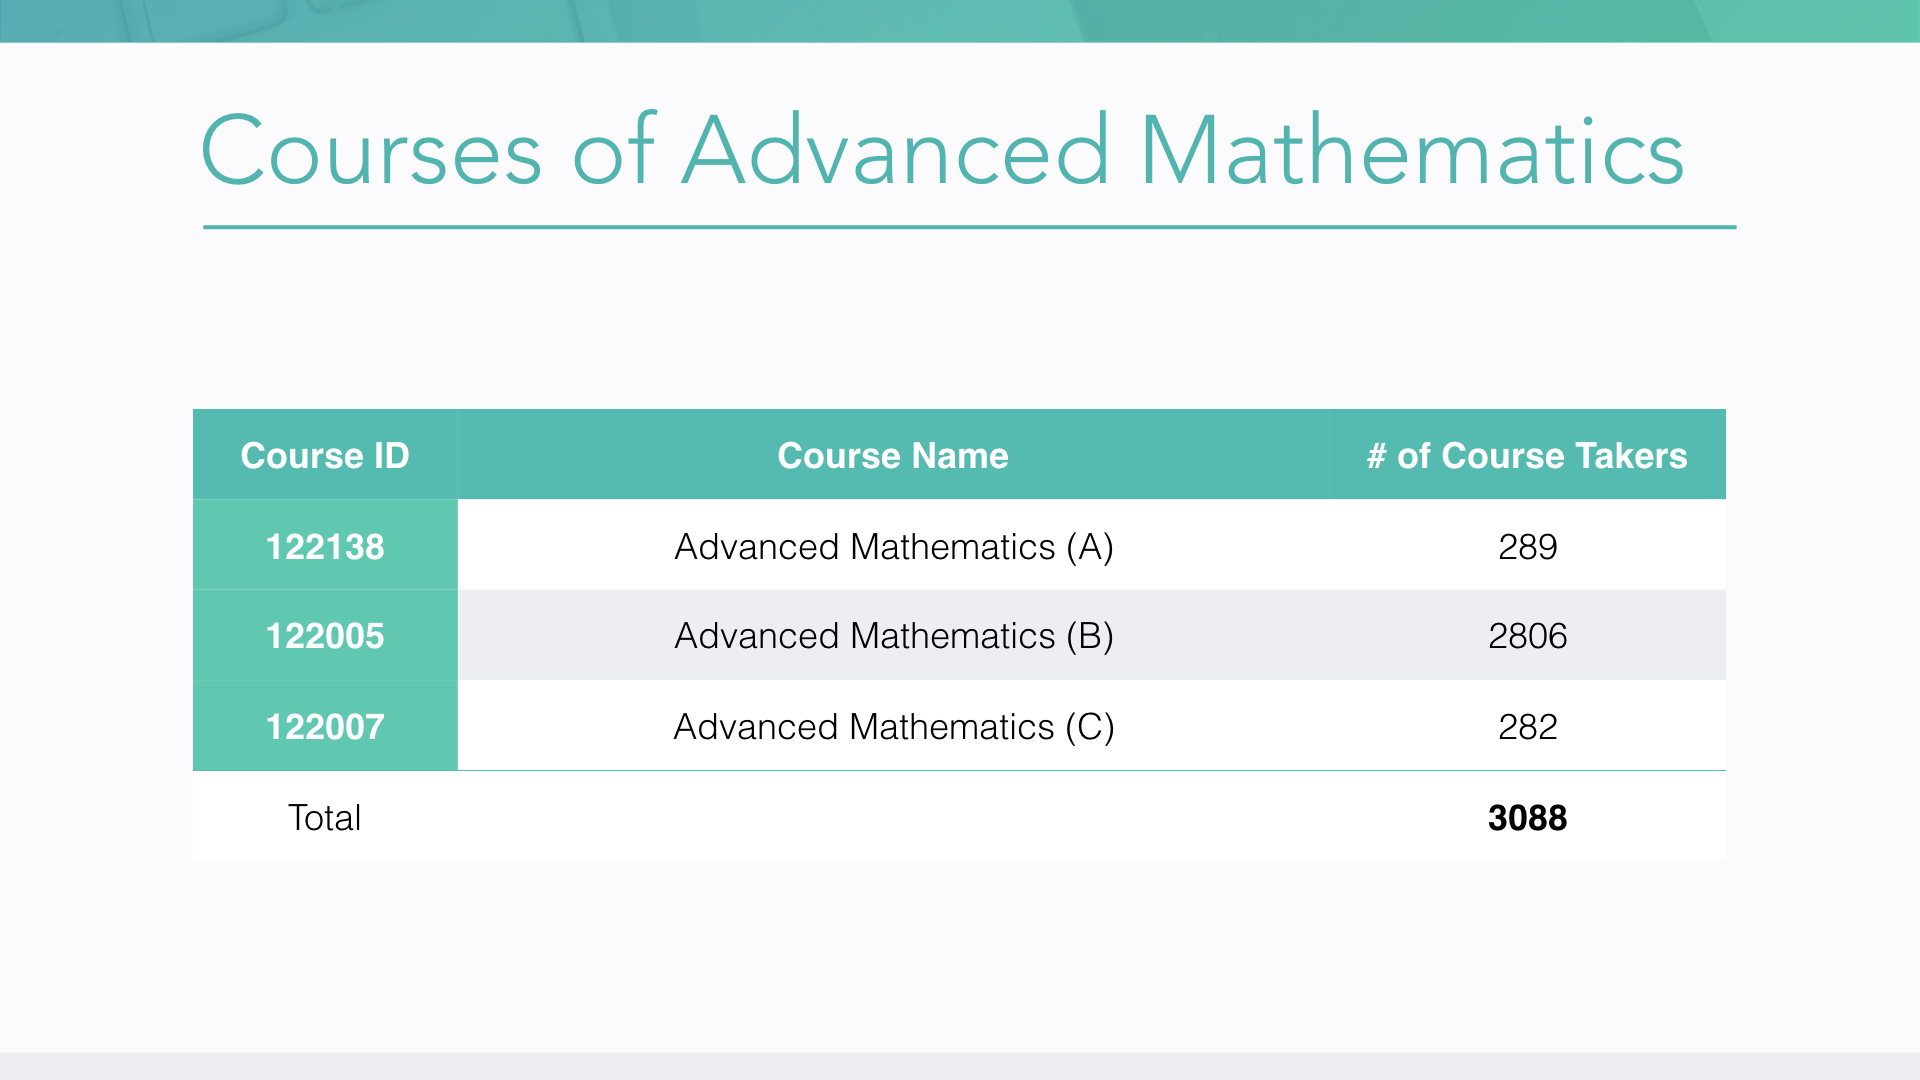This screenshot has width=1920, height=1080.
Task: Click course ID cell 122005
Action: (x=325, y=636)
